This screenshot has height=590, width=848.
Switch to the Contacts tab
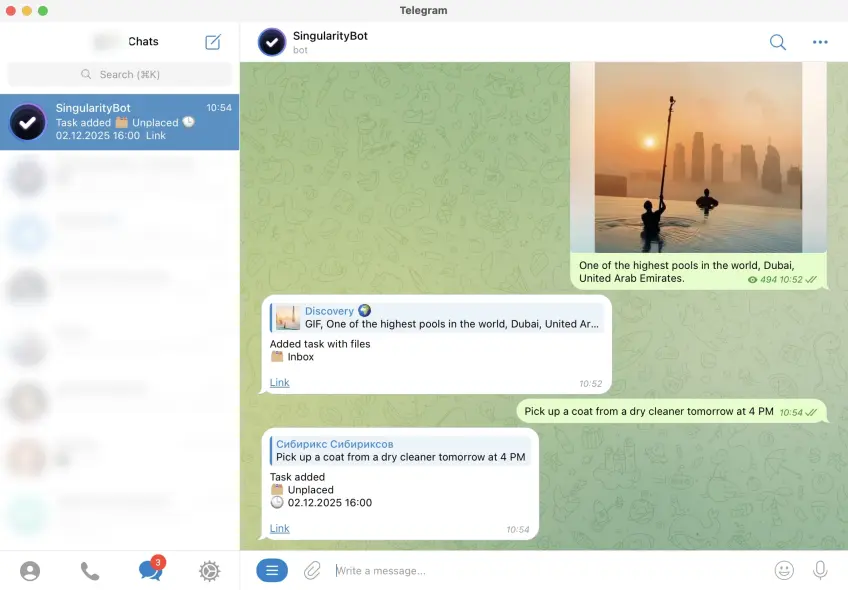(x=30, y=571)
